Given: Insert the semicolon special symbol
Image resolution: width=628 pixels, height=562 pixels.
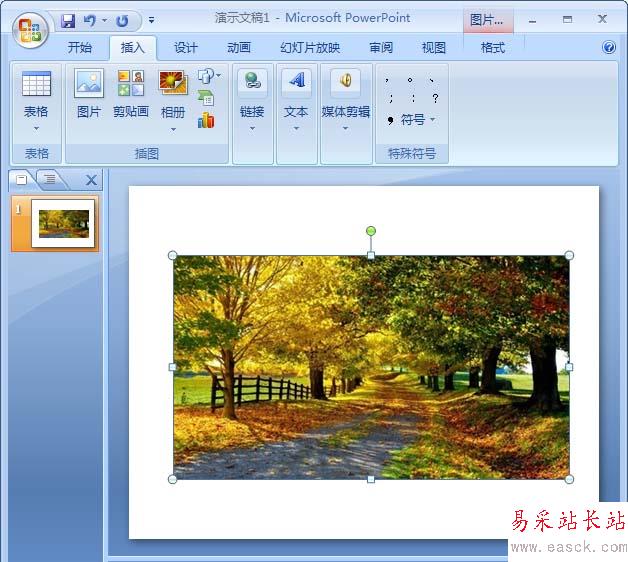Looking at the screenshot, I should tap(391, 98).
